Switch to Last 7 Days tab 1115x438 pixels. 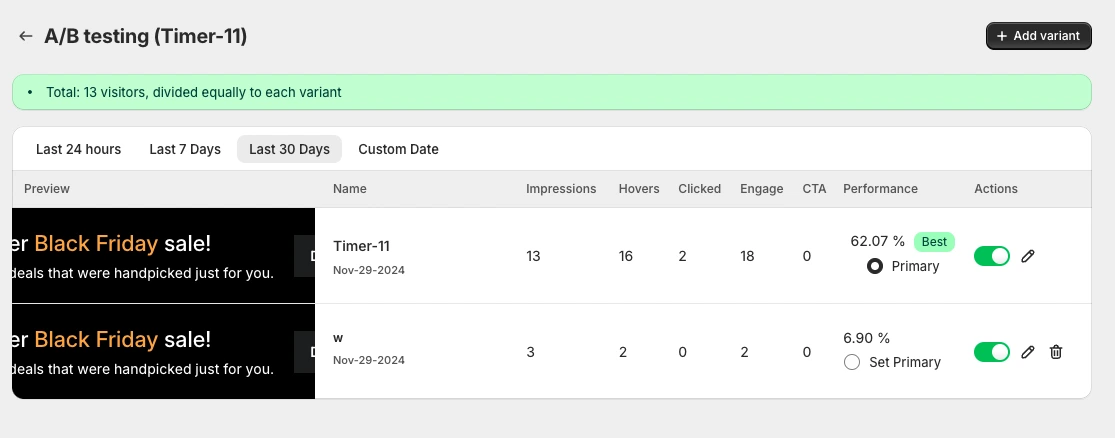click(185, 149)
